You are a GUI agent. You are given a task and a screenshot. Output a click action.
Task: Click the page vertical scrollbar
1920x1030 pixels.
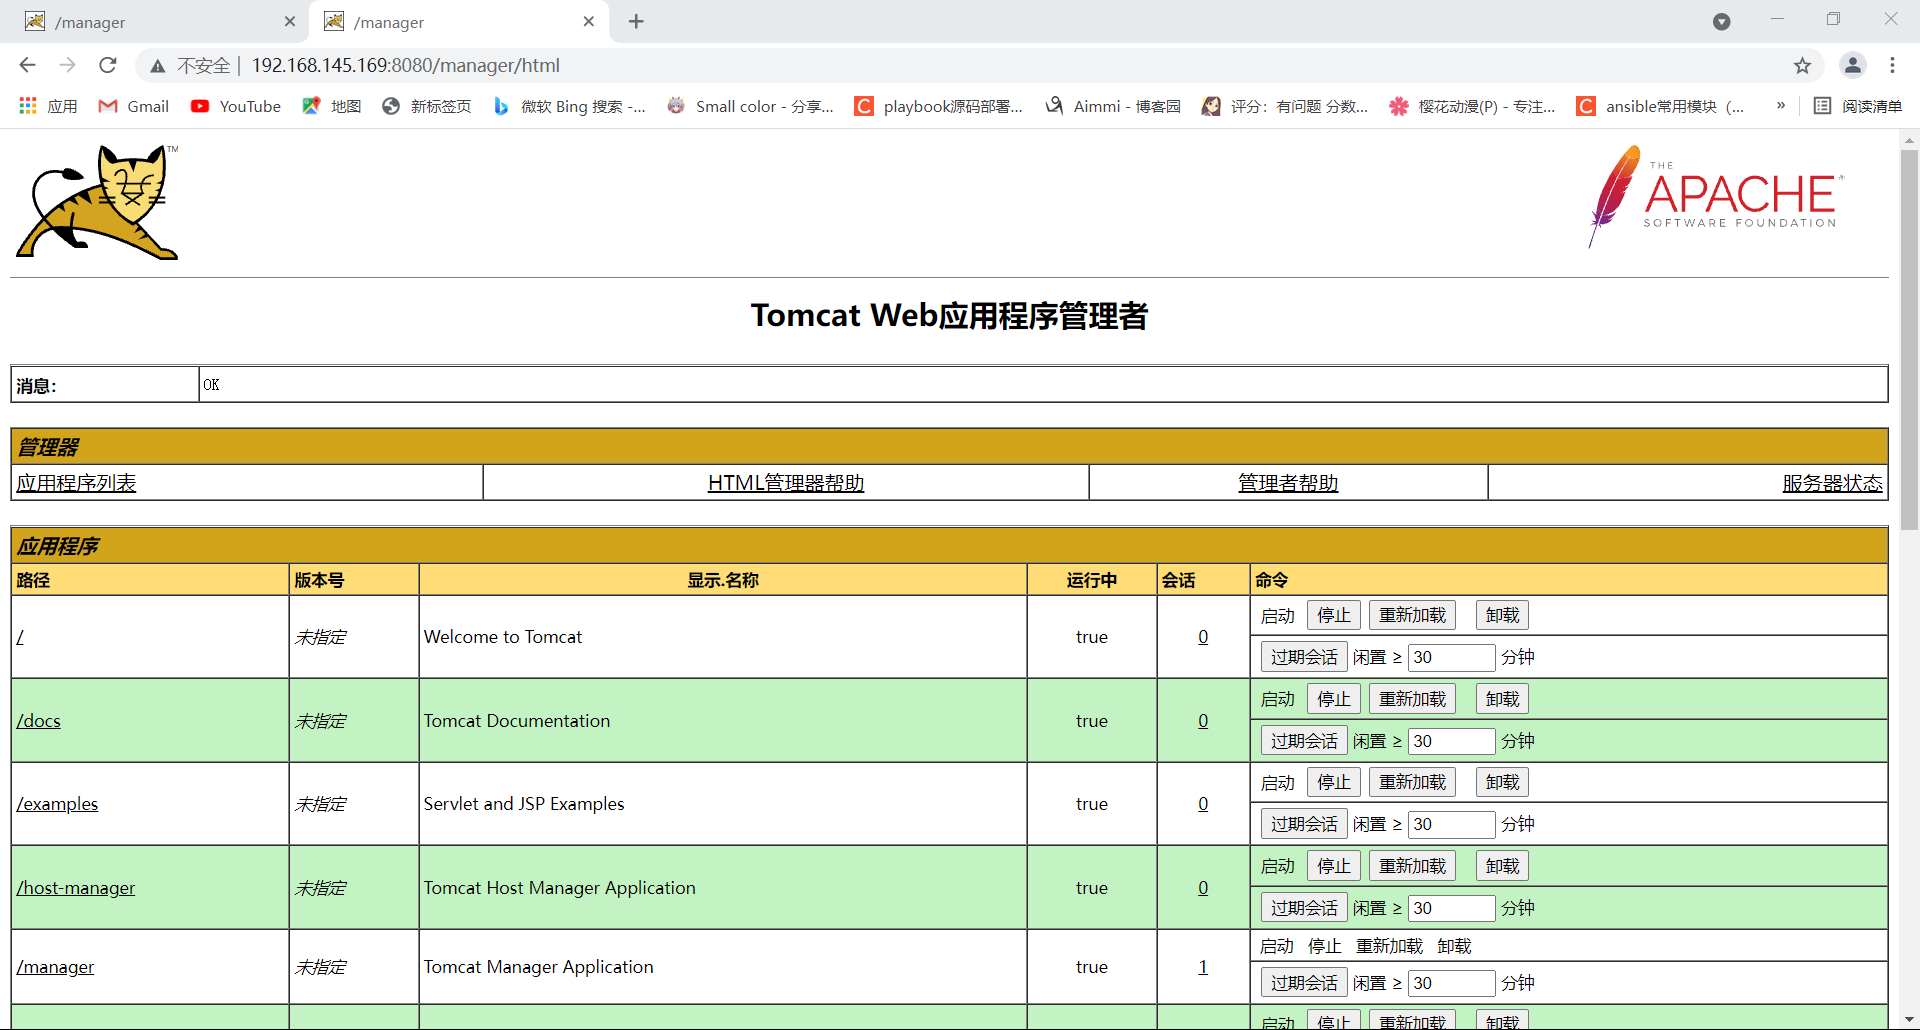(x=1909, y=340)
